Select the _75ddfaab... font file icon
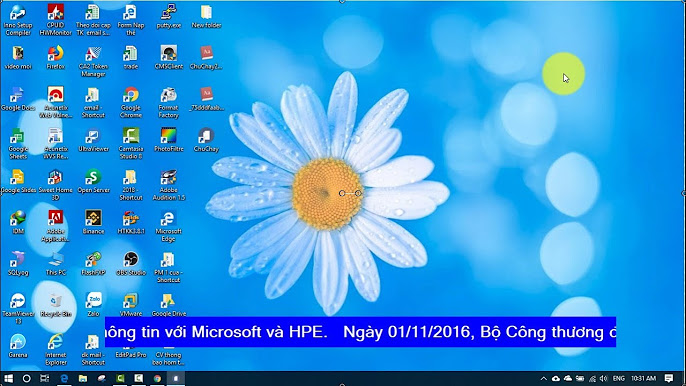 [206, 99]
